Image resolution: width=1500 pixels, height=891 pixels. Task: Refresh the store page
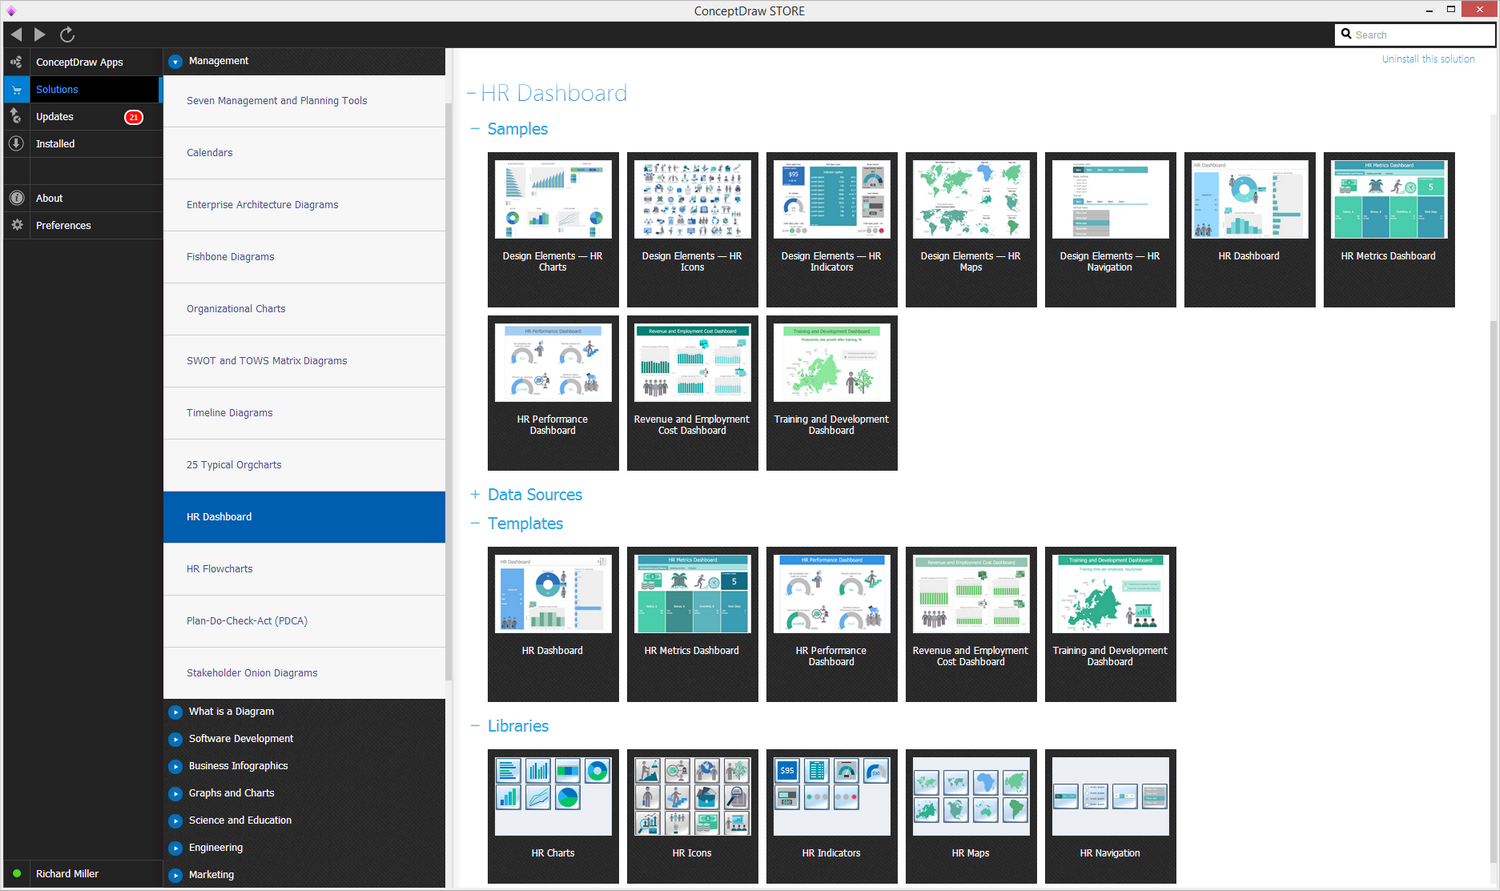(67, 34)
